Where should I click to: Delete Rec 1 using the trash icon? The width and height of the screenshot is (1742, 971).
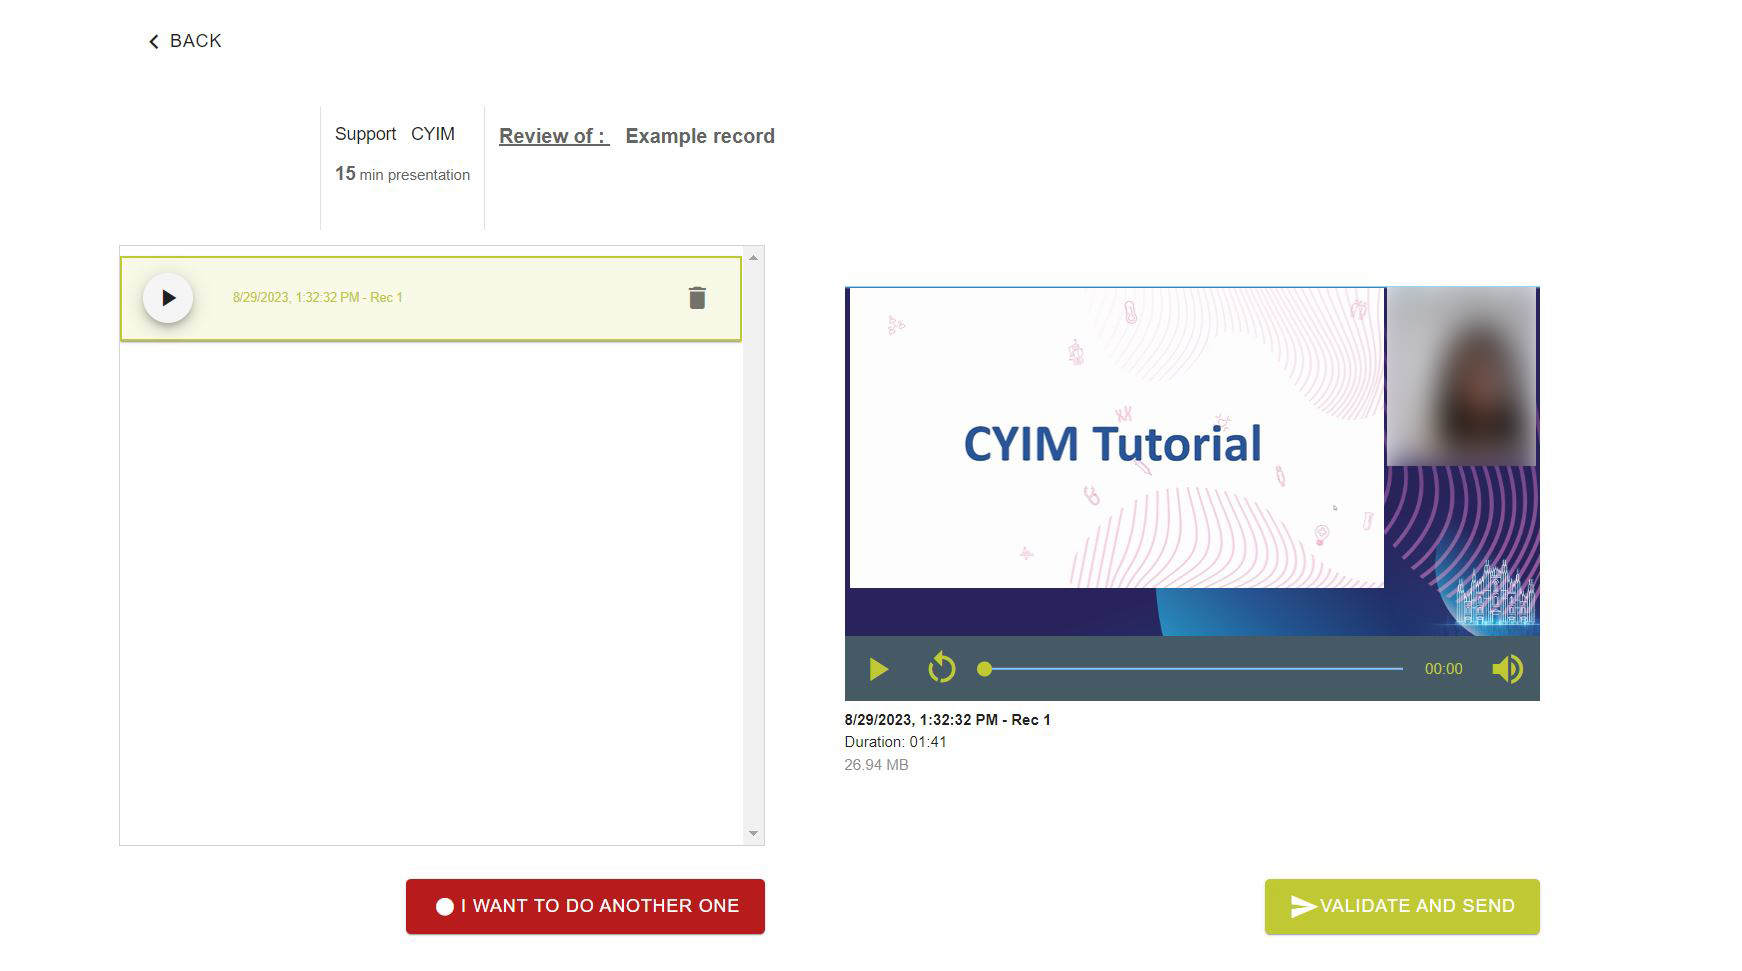(x=697, y=298)
